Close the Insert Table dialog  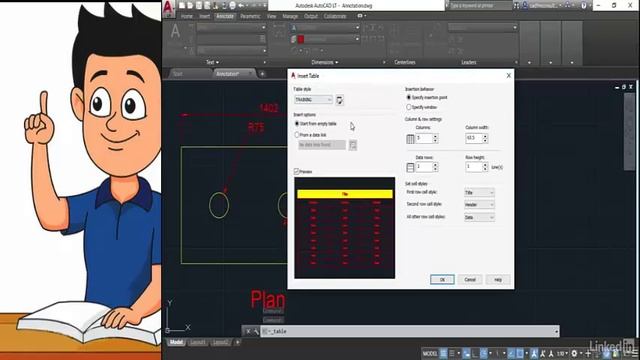point(509,76)
